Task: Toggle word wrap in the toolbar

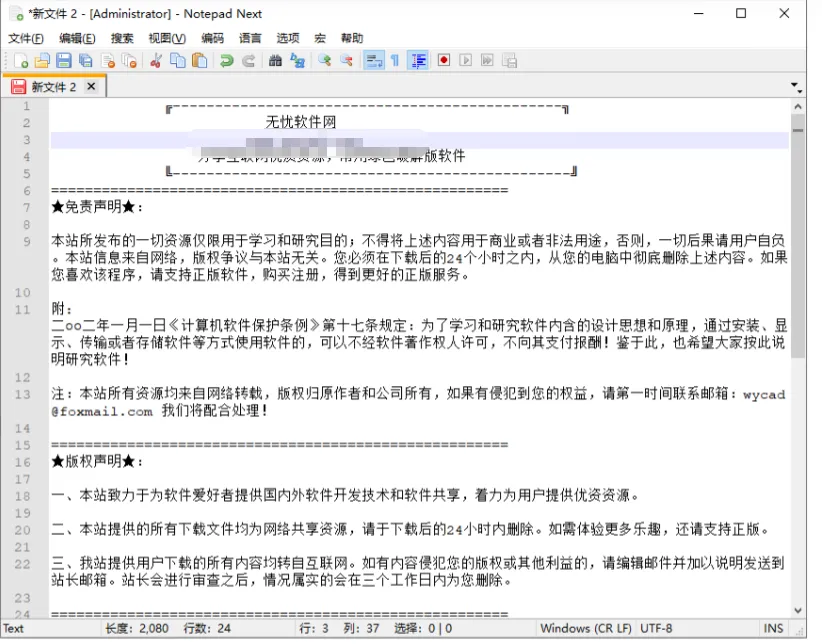Action: 374,61
